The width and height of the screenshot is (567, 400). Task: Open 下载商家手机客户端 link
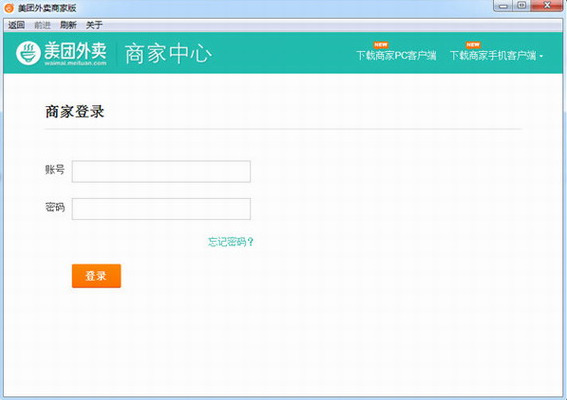[493, 56]
